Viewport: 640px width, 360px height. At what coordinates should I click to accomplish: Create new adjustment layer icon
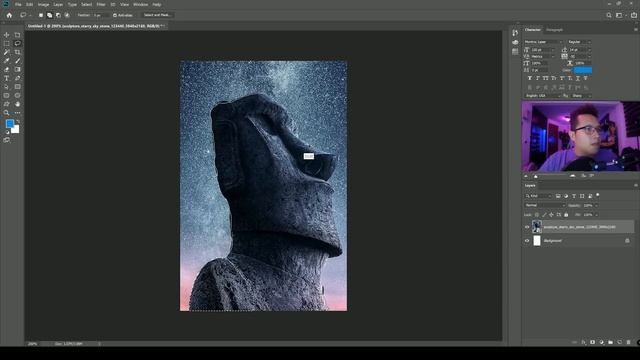point(601,342)
